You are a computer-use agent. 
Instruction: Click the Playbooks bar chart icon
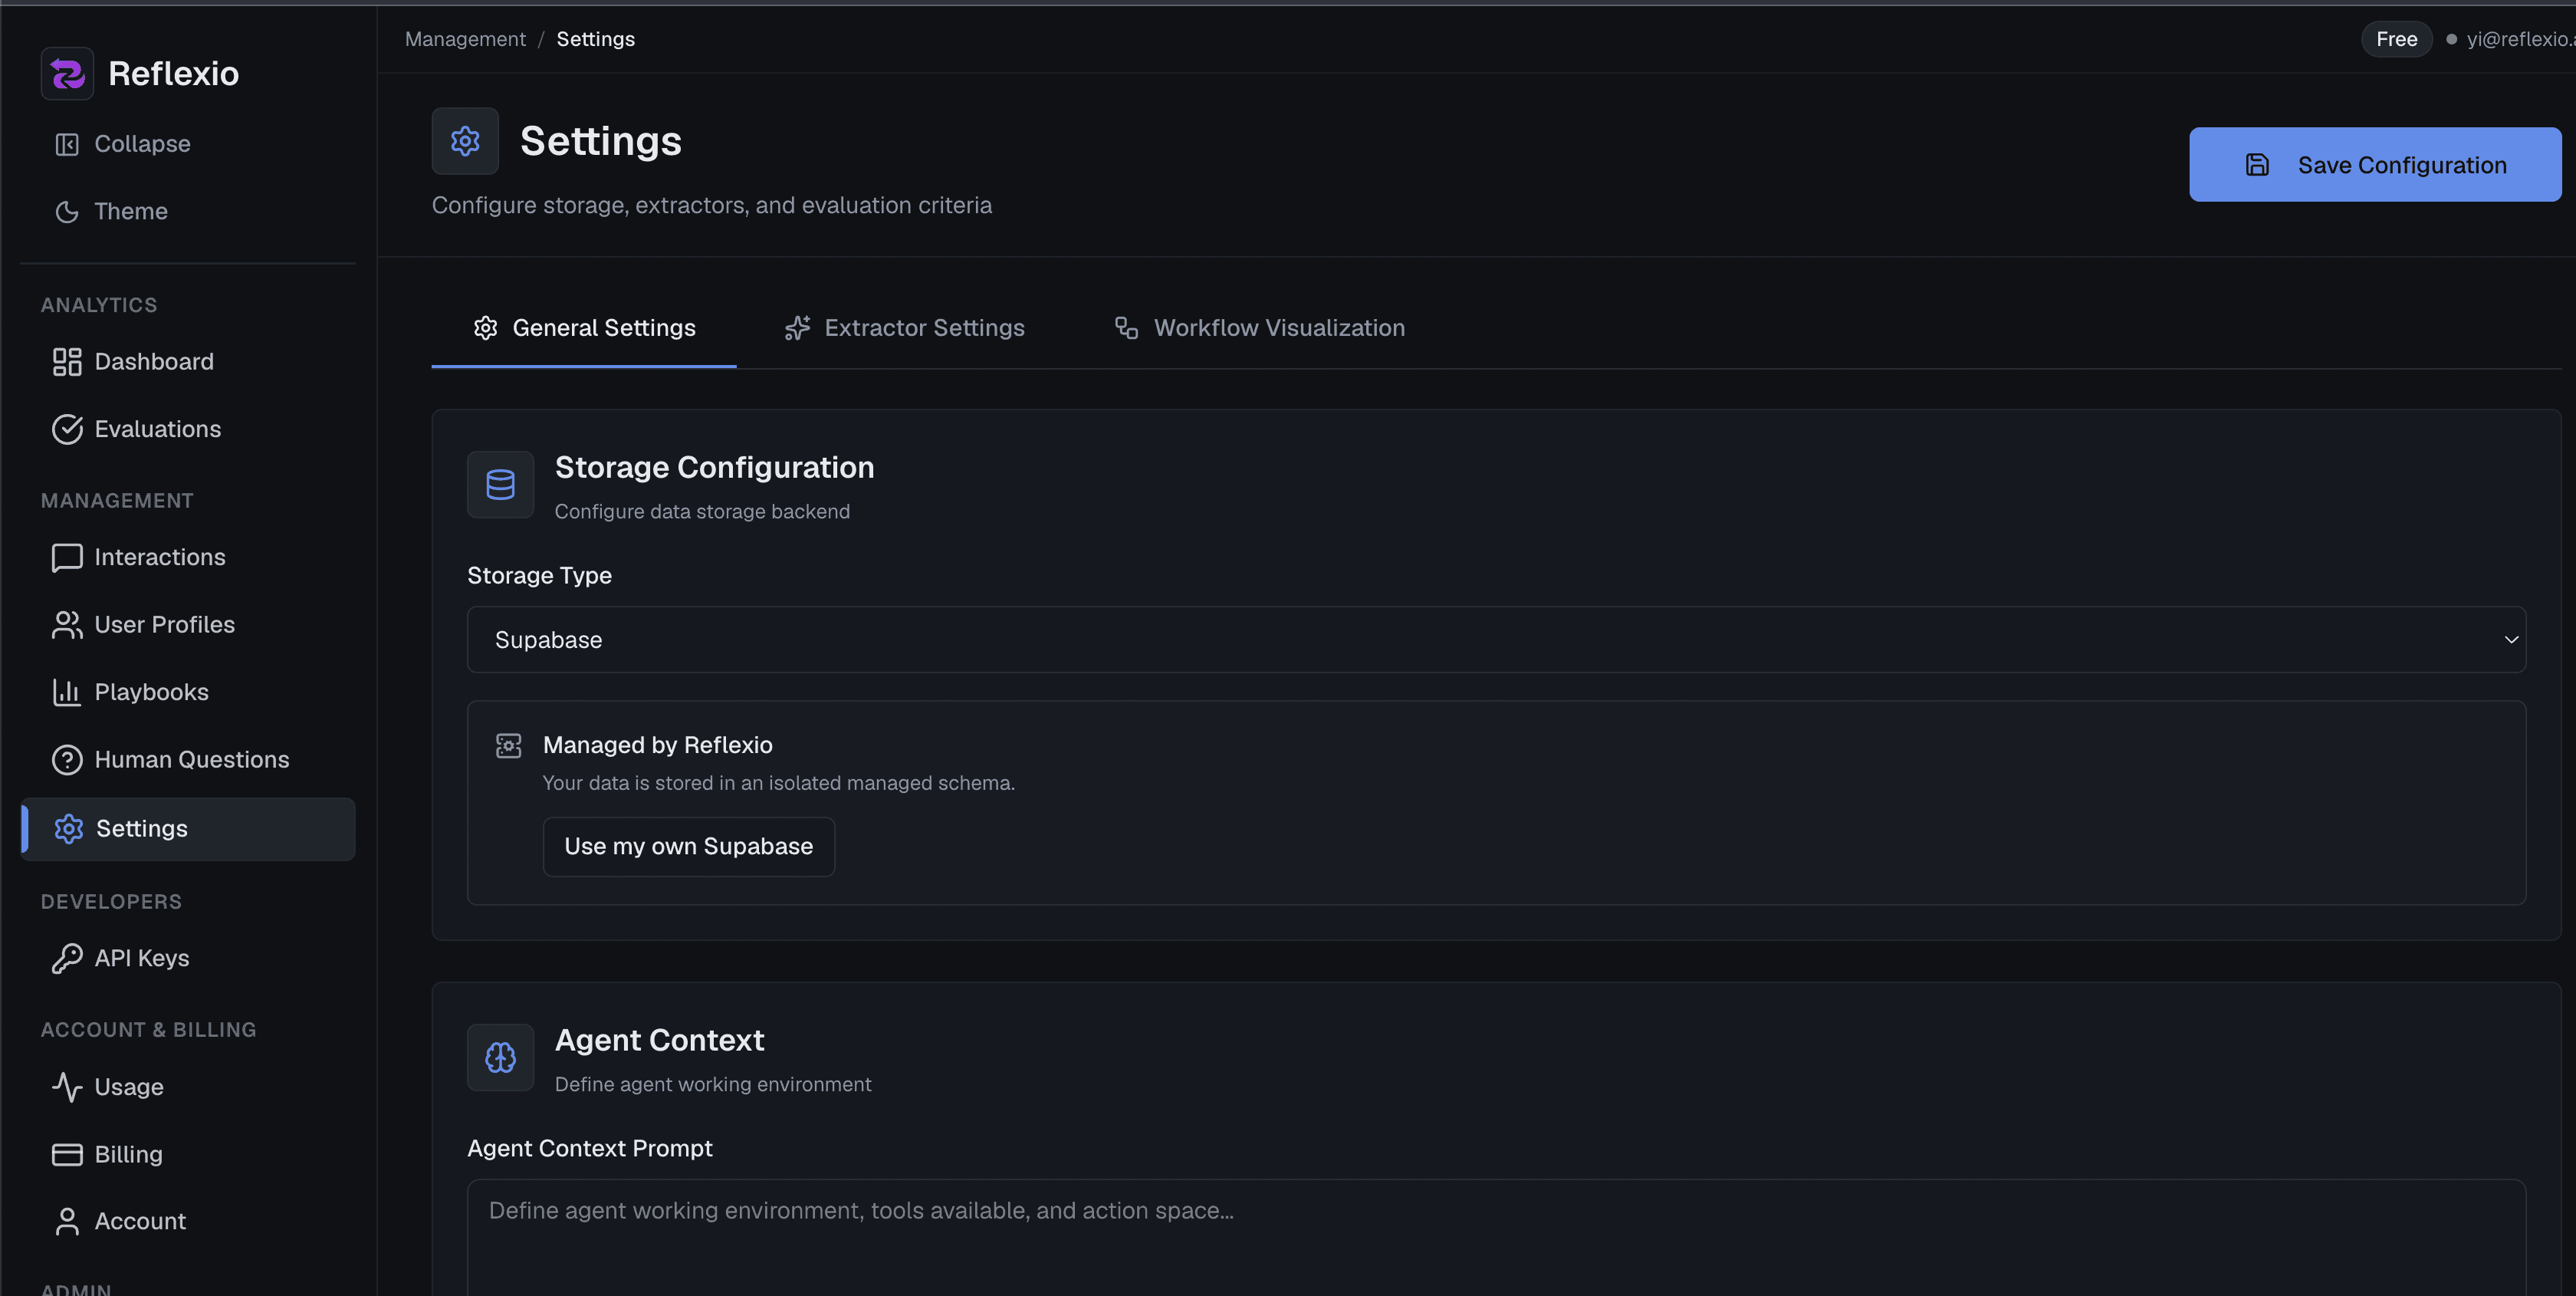[67, 692]
